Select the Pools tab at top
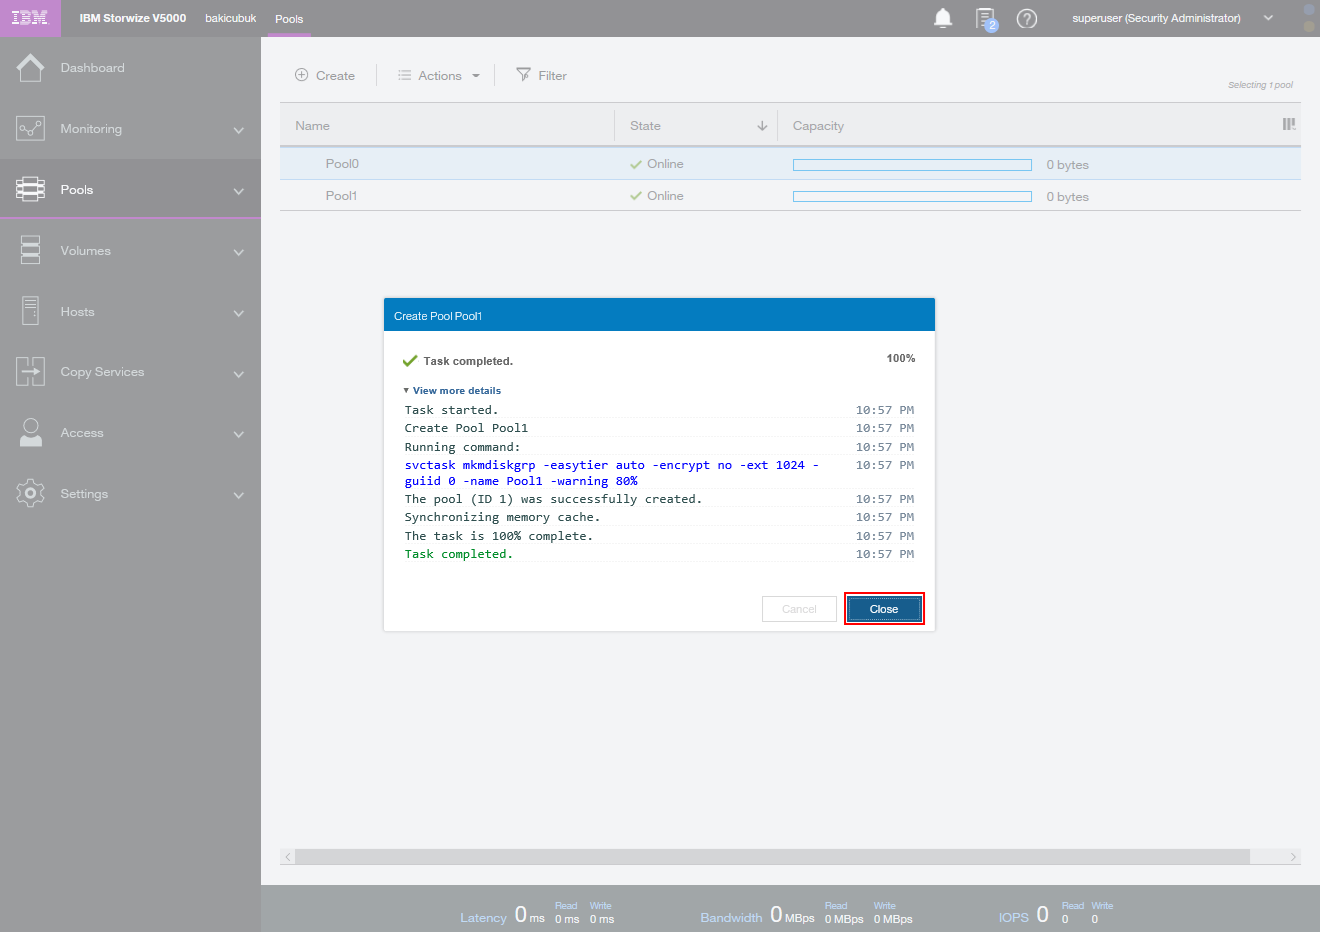The height and width of the screenshot is (932, 1320). tap(289, 19)
